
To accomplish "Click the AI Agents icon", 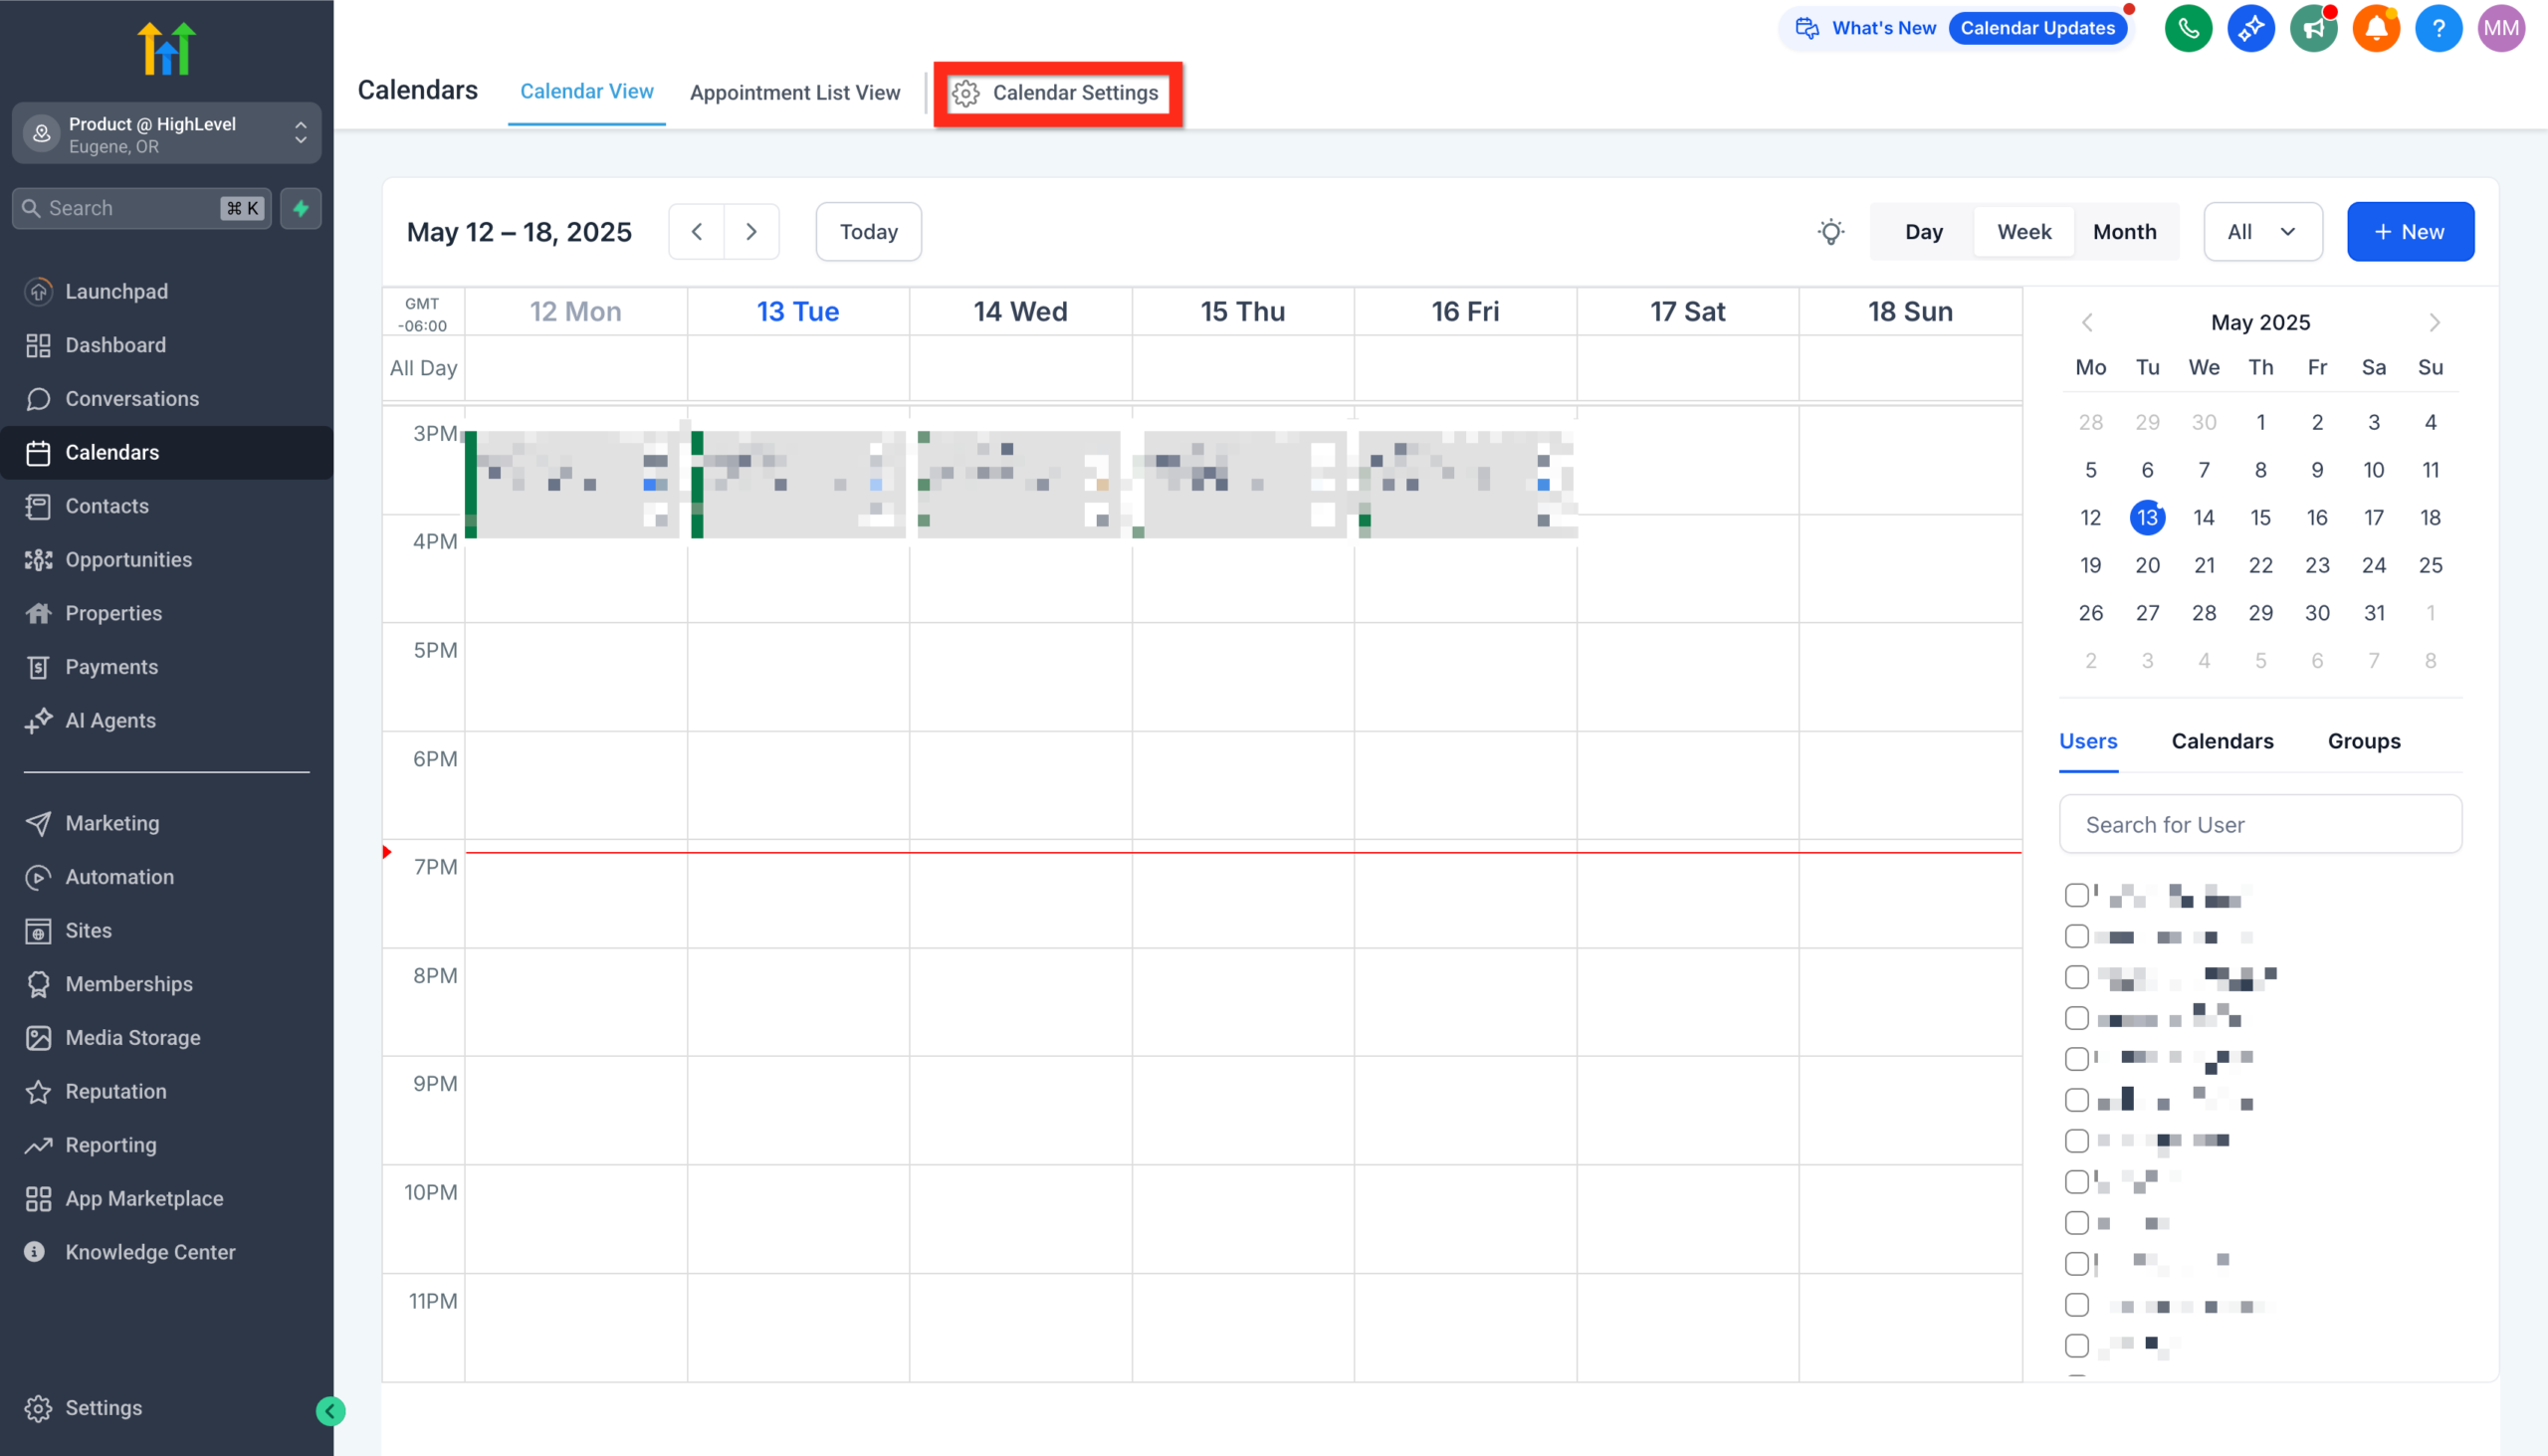I will (38, 720).
